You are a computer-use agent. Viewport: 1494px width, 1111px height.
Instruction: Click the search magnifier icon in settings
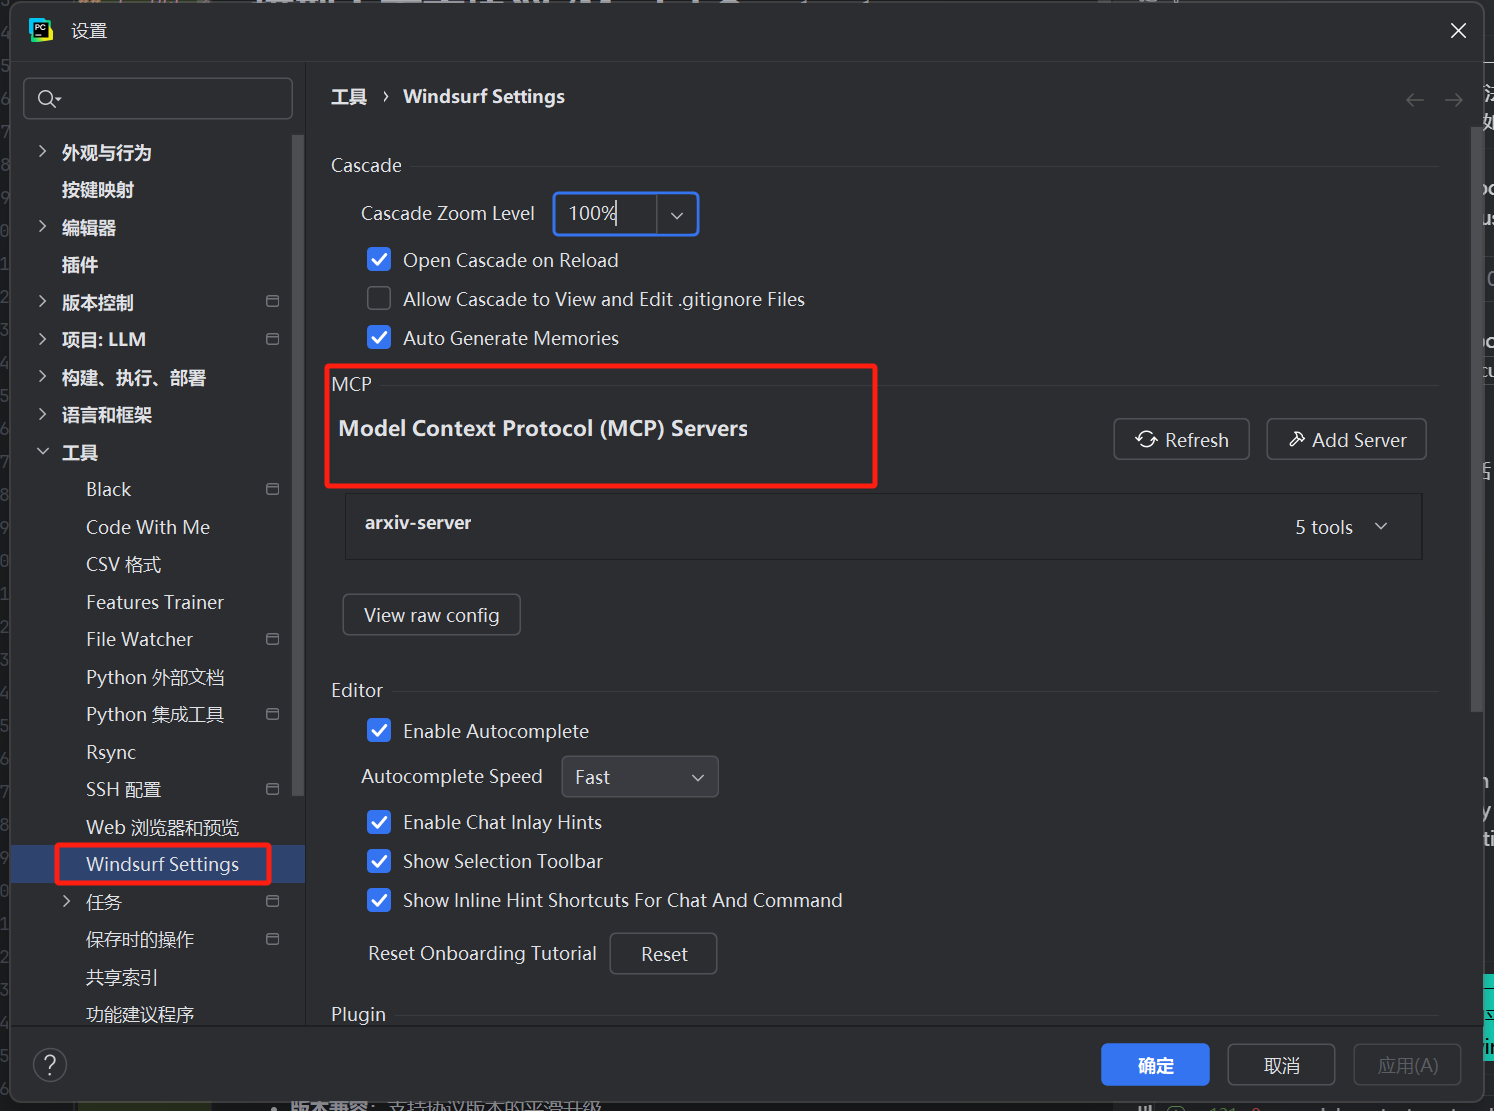(x=48, y=98)
